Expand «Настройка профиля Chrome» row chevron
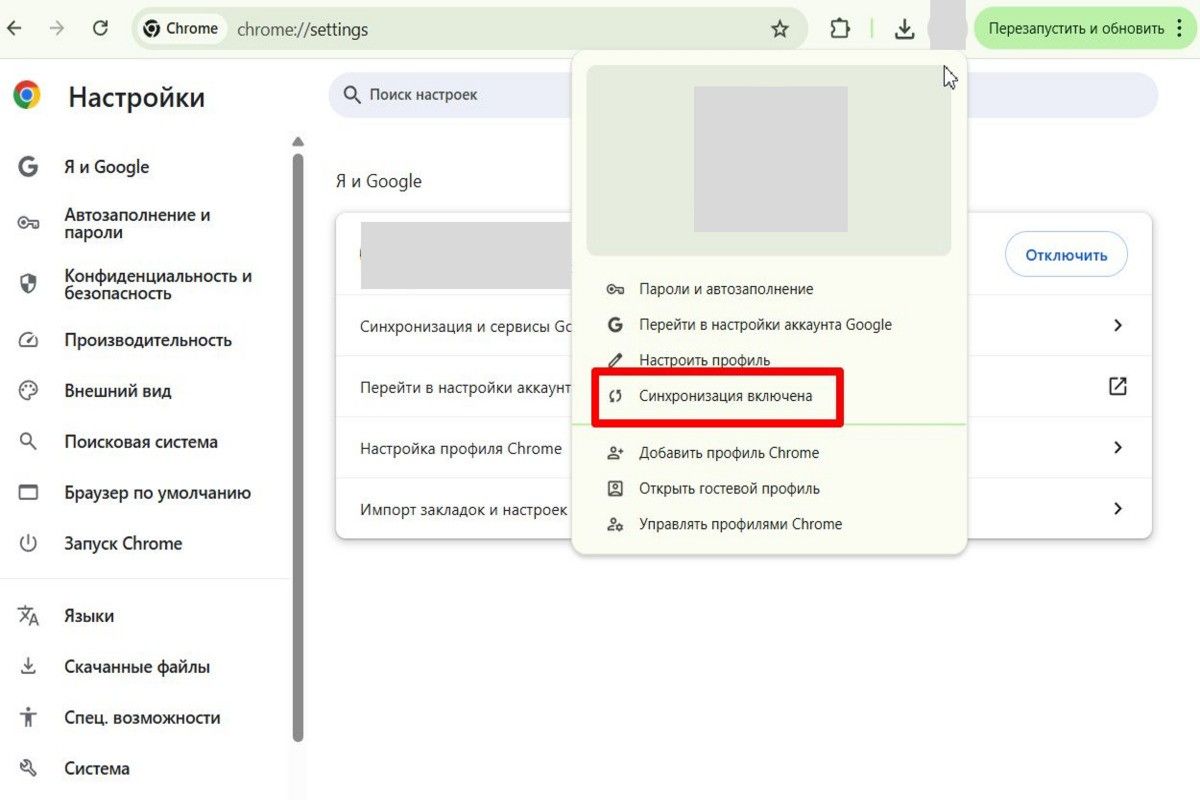This screenshot has width=1200, height=800. pos(1118,448)
